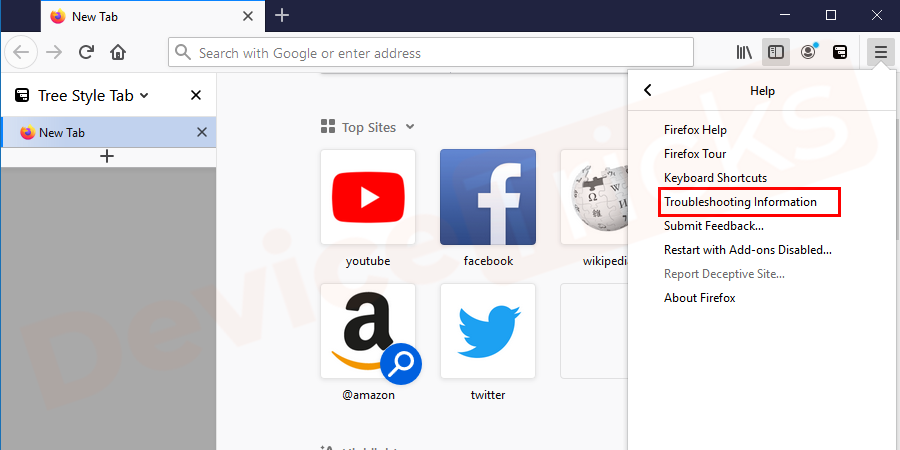Select New Tab in the sidebar tree

(108, 133)
